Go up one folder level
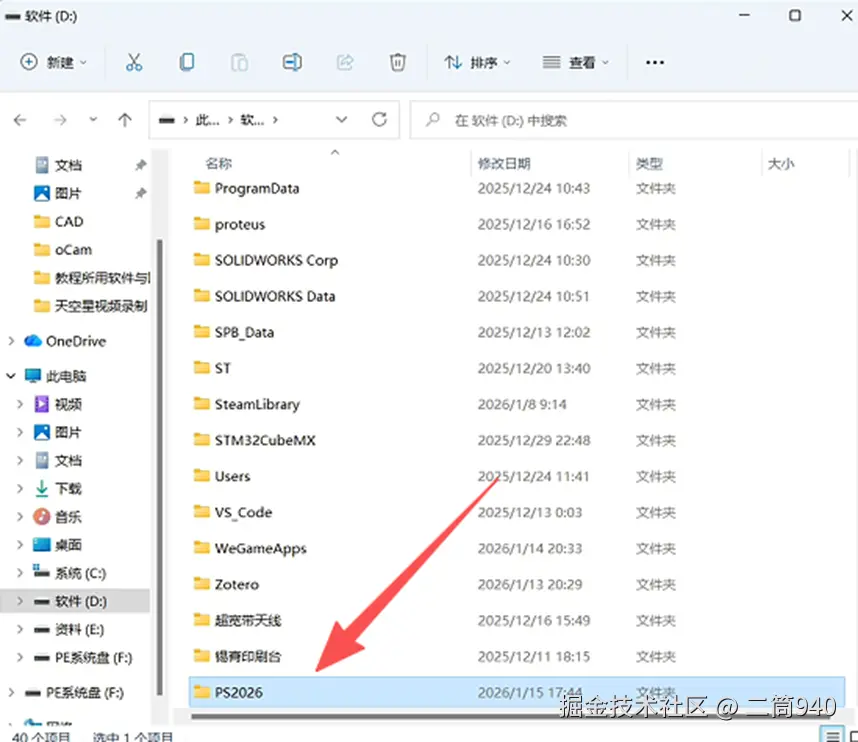This screenshot has height=742, width=858. (125, 120)
